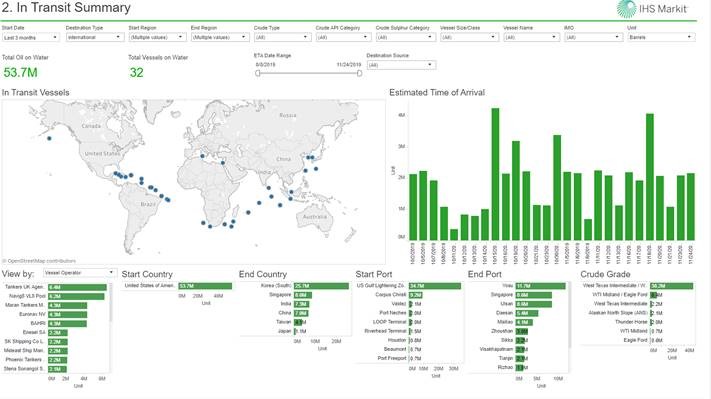This screenshot has height=399, width=711.
Task: Select the Korea (South) bar in End Country
Action: (x=321, y=286)
